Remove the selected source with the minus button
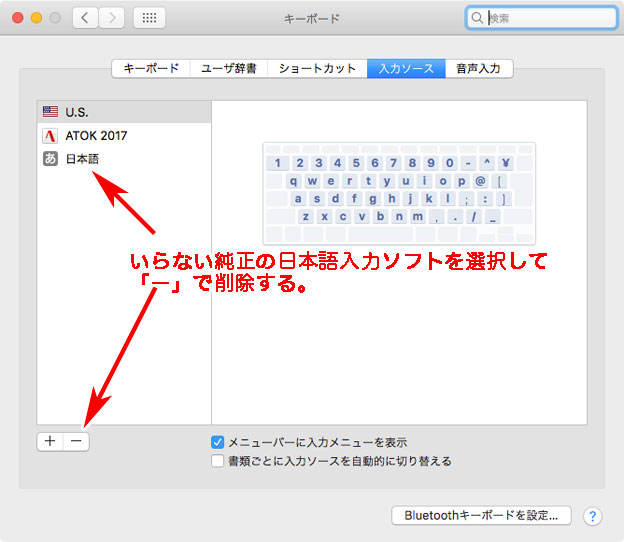Image resolution: width=624 pixels, height=542 pixels. coord(76,441)
